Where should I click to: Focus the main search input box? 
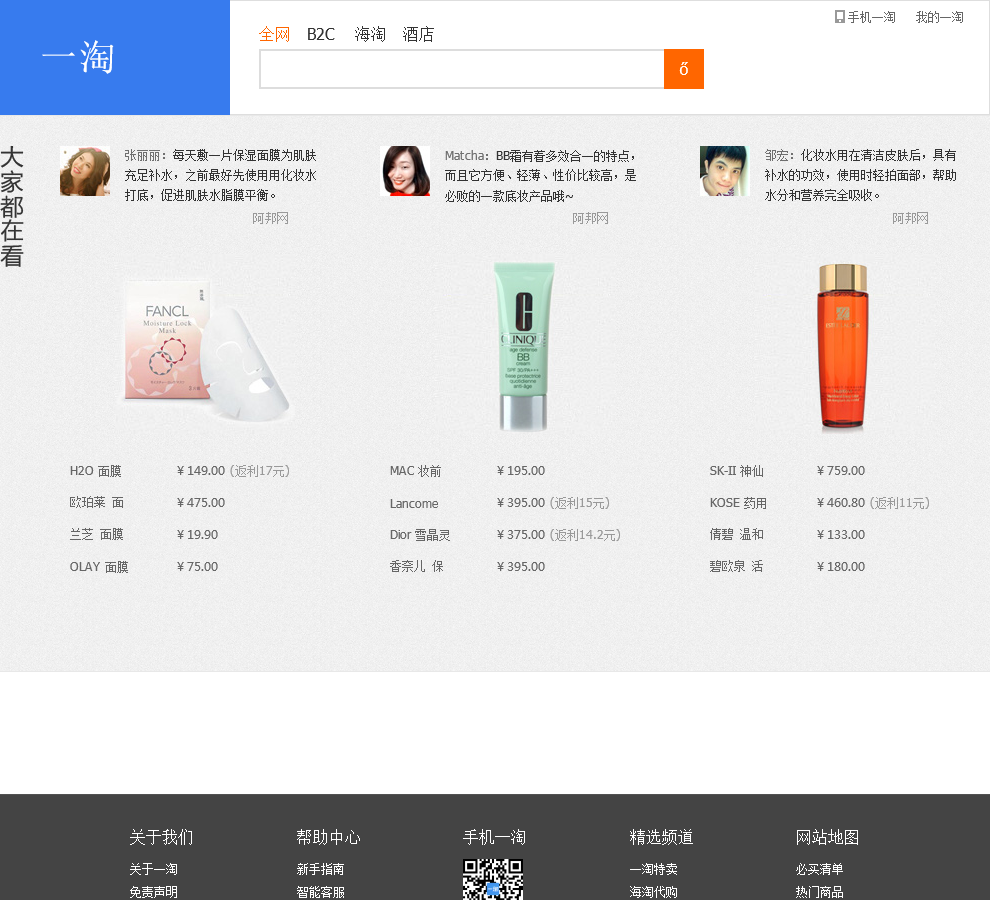[x=462, y=69]
